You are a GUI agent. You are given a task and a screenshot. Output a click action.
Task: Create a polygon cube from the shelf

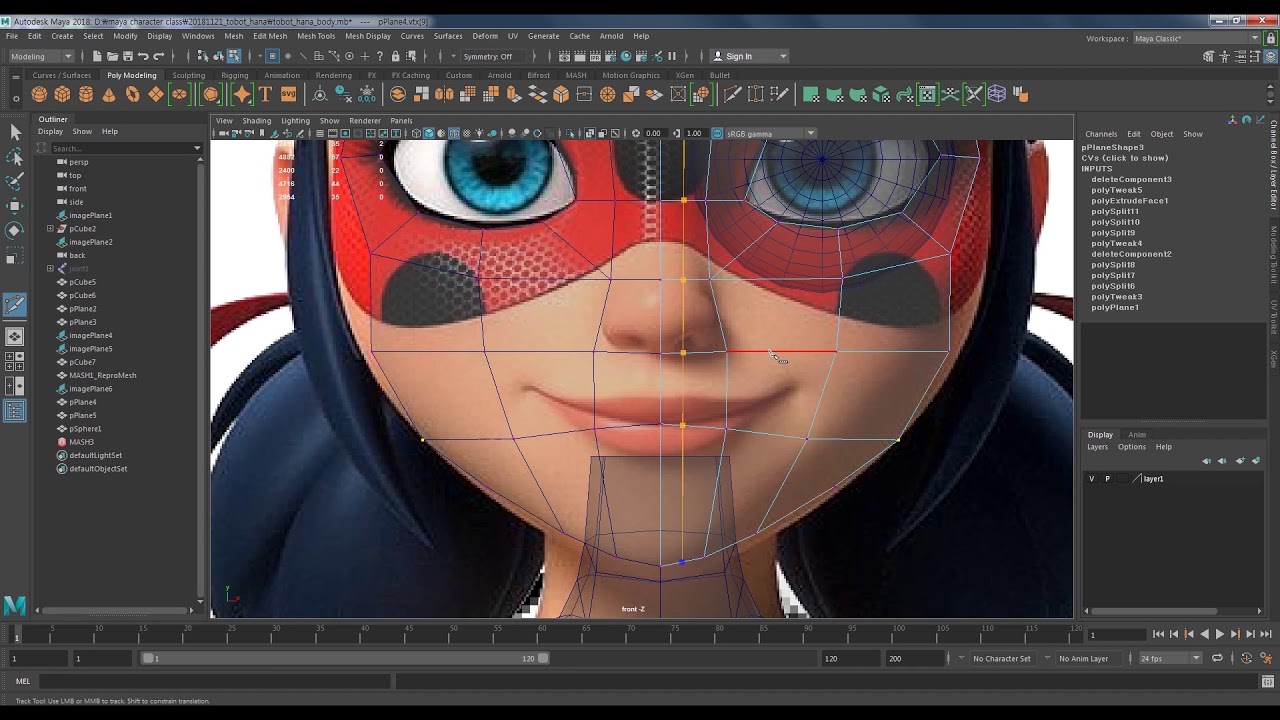click(62, 94)
